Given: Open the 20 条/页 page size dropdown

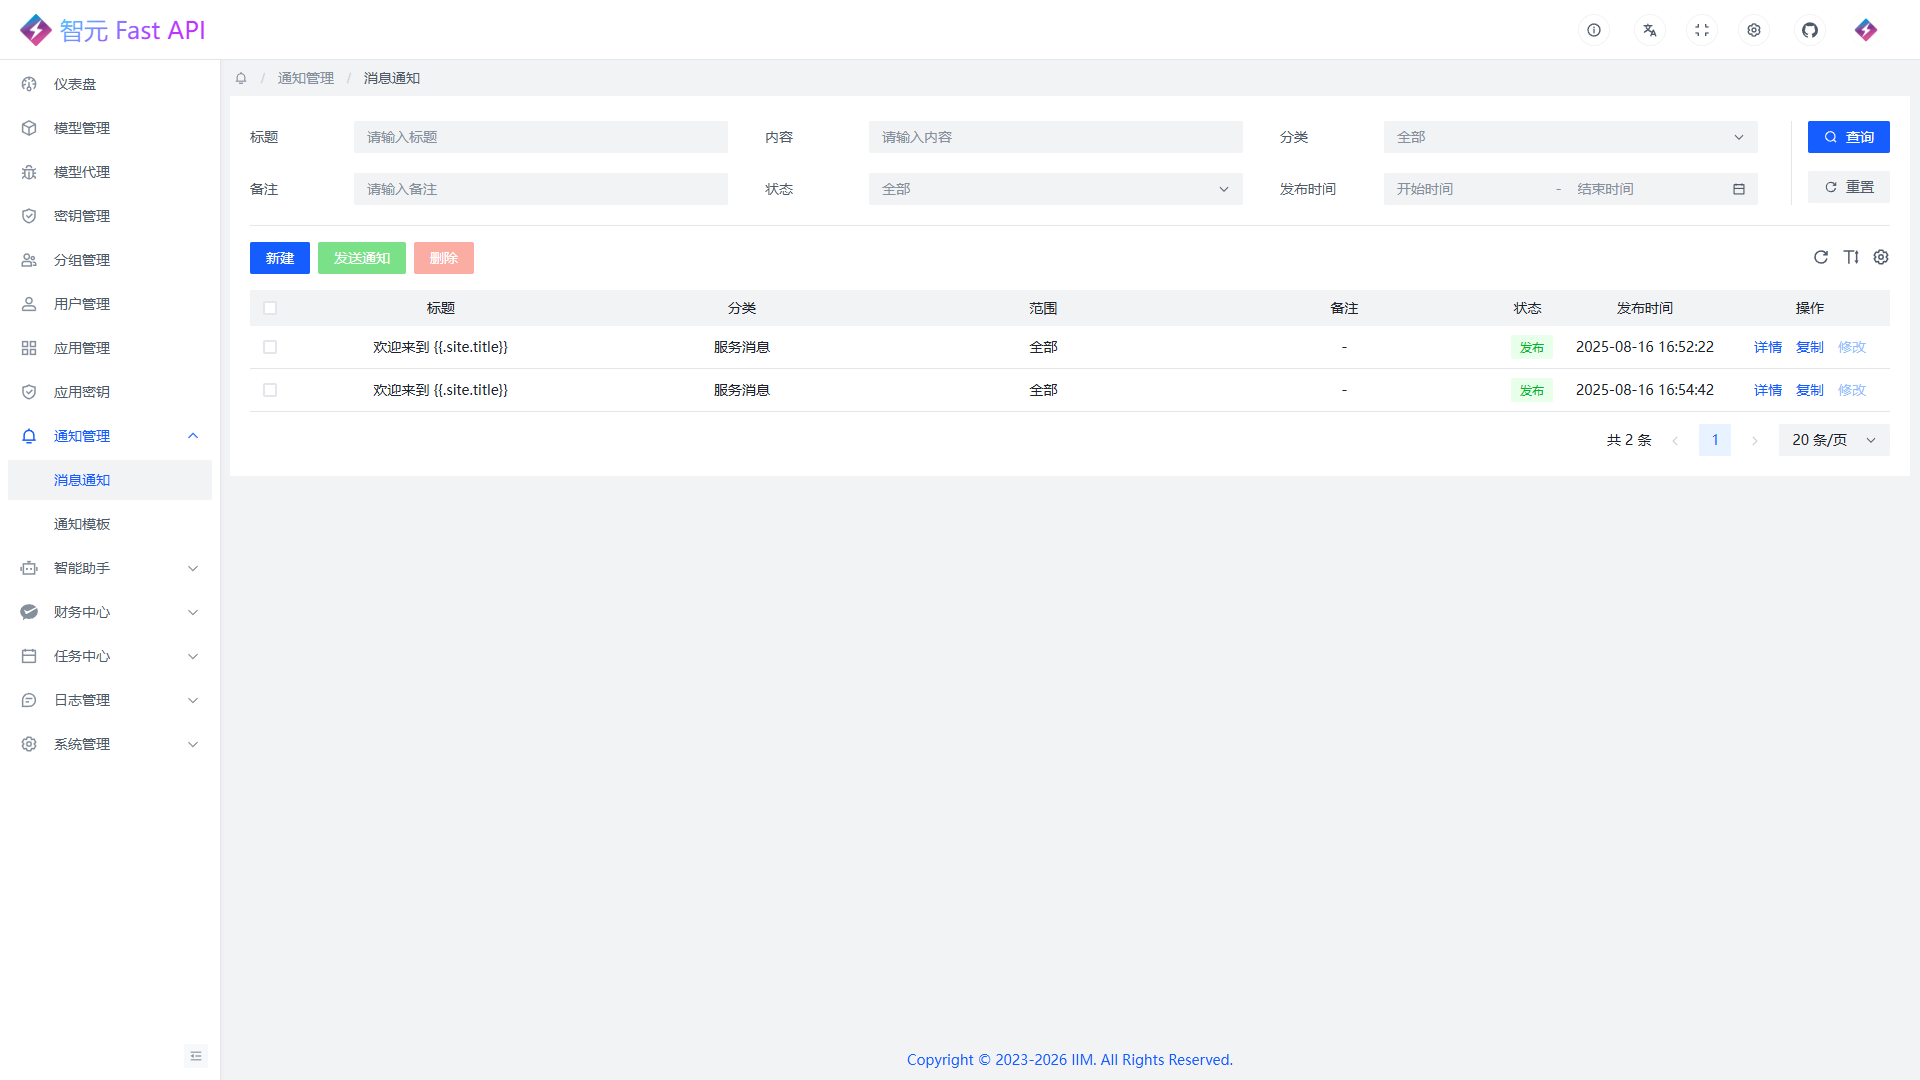Looking at the screenshot, I should [1833, 440].
